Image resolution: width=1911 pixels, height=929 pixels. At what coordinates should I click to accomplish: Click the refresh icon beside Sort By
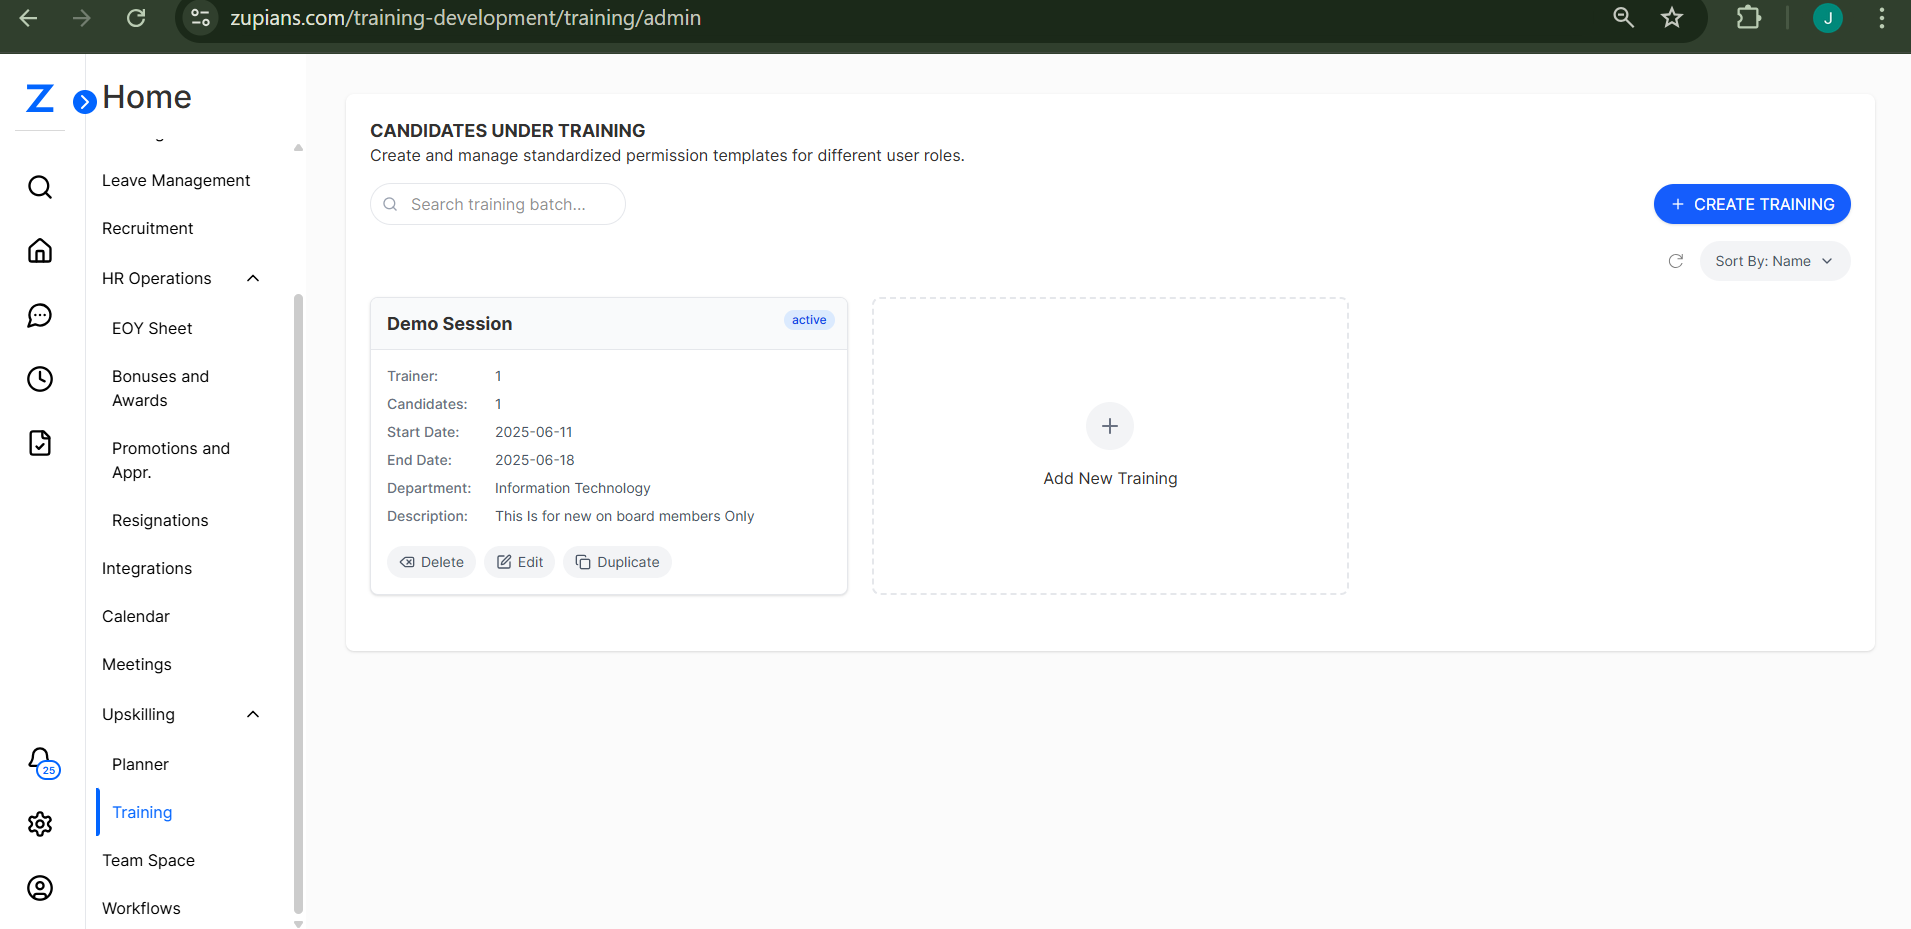[1676, 261]
